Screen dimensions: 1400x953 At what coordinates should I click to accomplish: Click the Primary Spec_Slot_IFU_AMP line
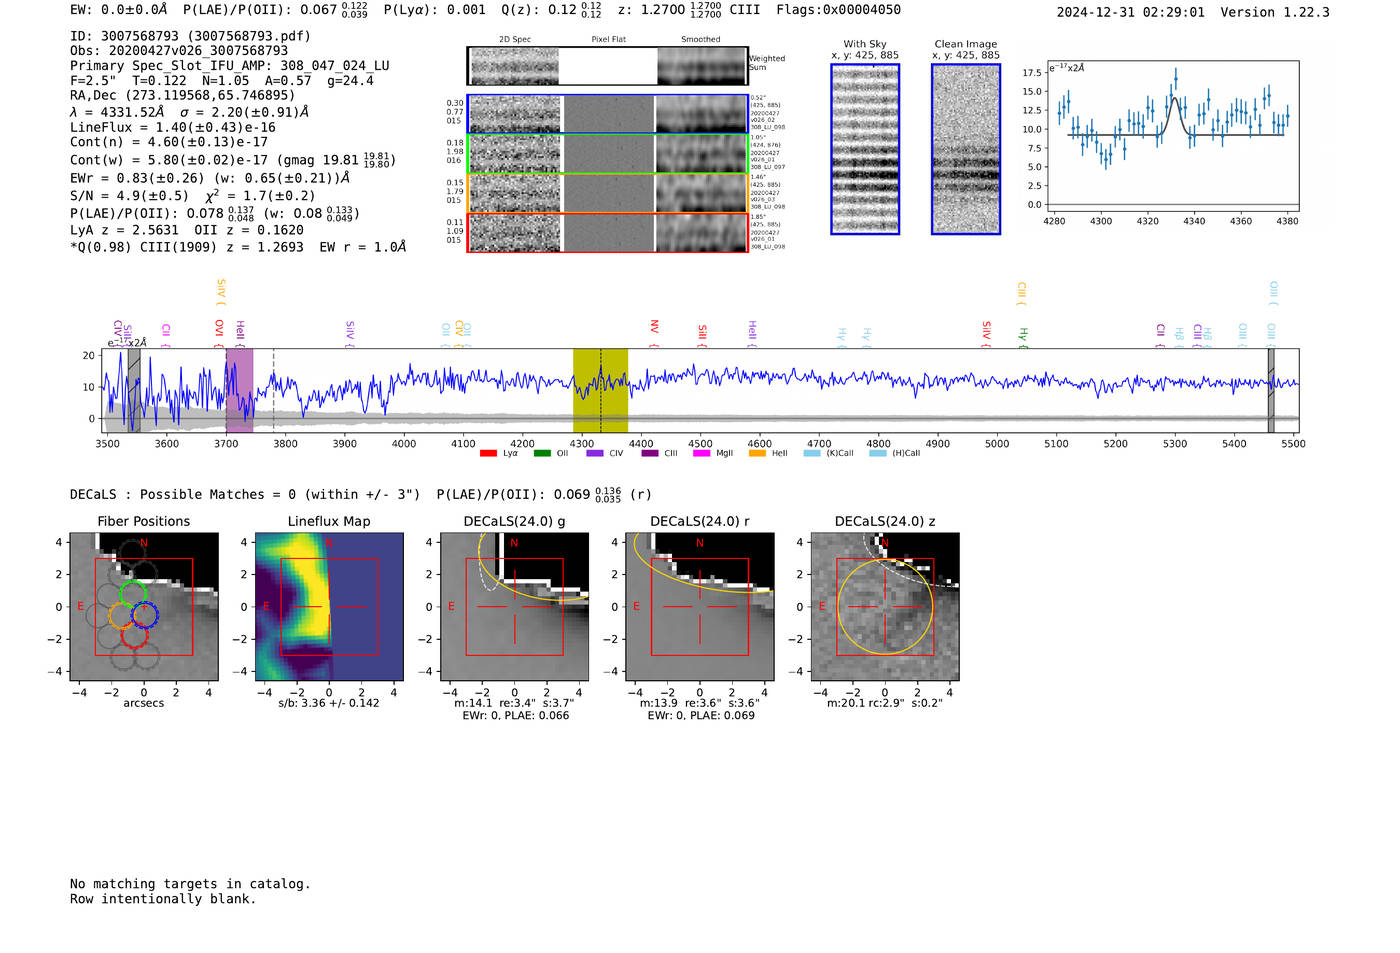coord(230,66)
